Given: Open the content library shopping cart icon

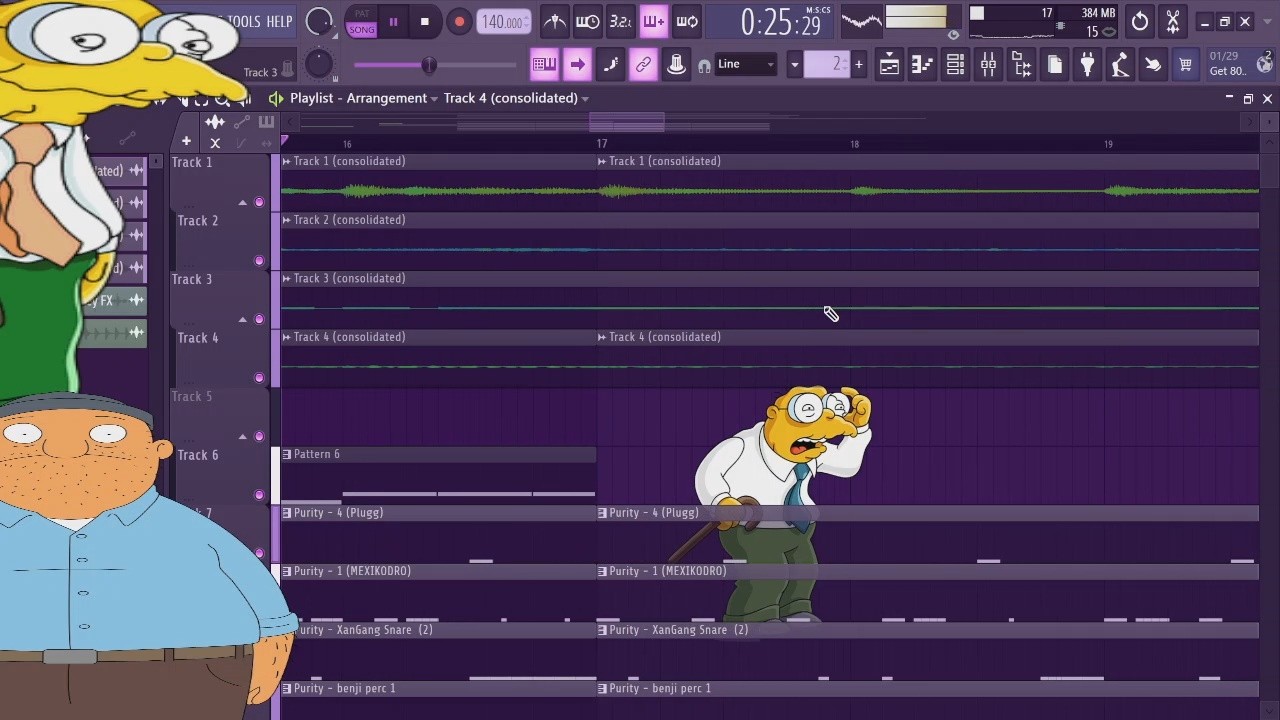Looking at the screenshot, I should [1186, 65].
